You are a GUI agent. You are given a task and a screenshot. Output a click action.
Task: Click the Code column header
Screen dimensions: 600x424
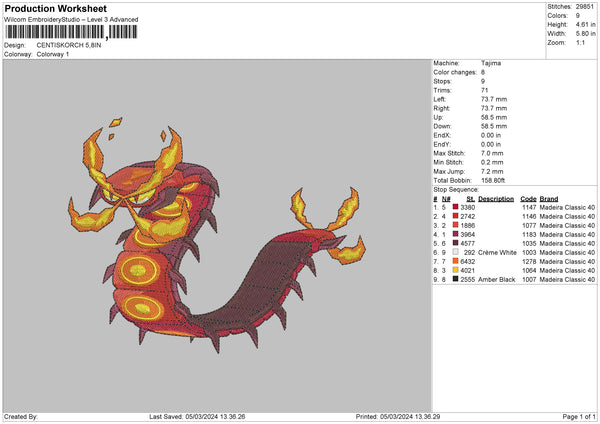pos(528,197)
